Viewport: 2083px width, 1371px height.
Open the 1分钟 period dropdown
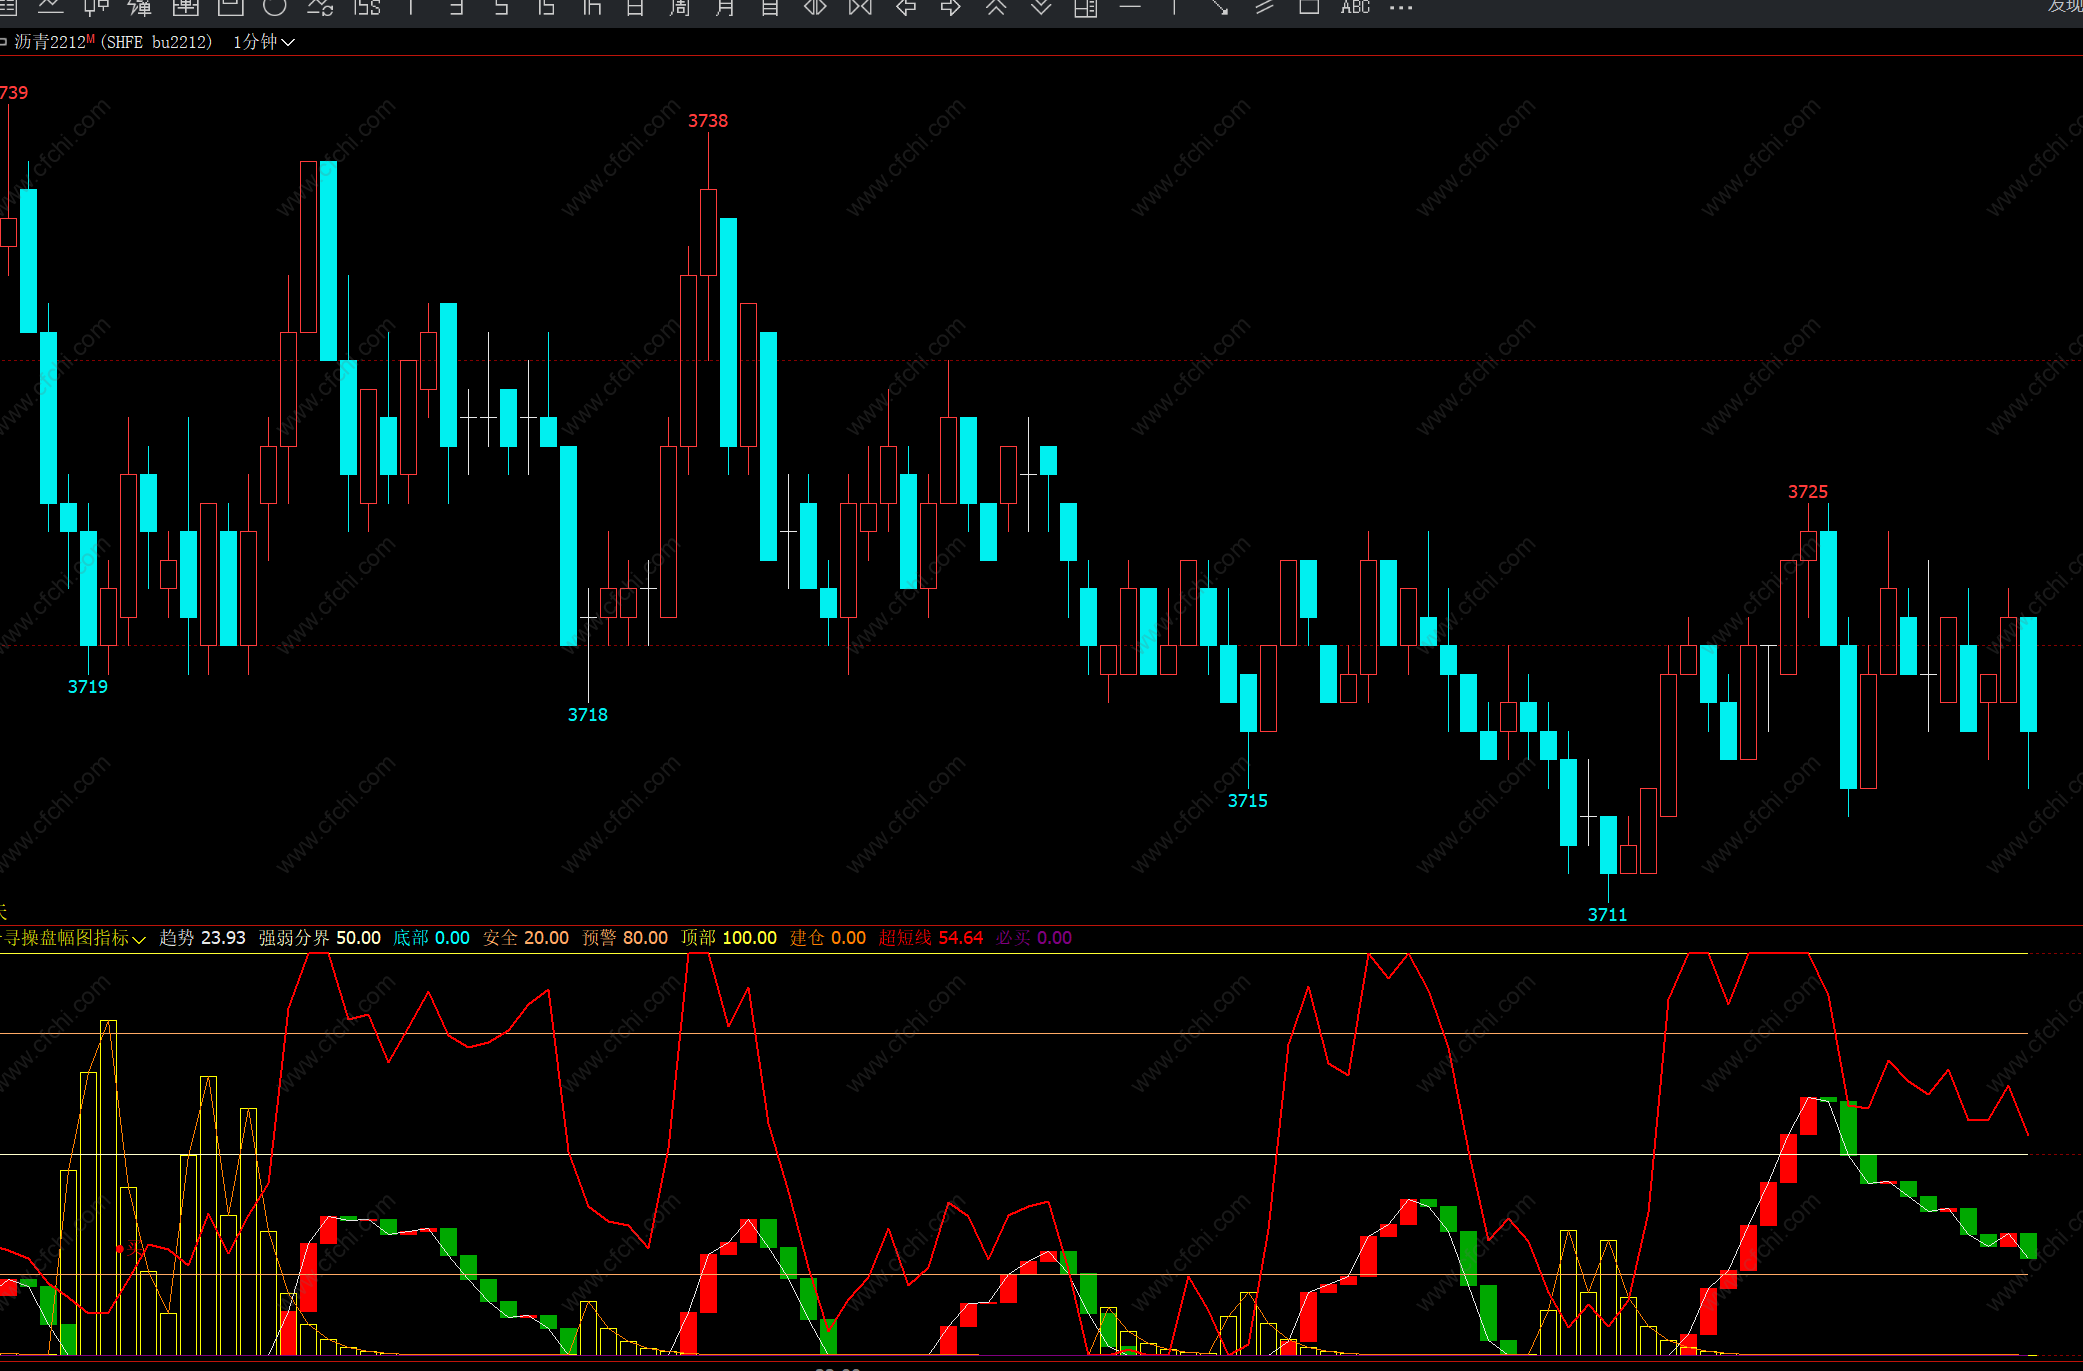tap(264, 42)
